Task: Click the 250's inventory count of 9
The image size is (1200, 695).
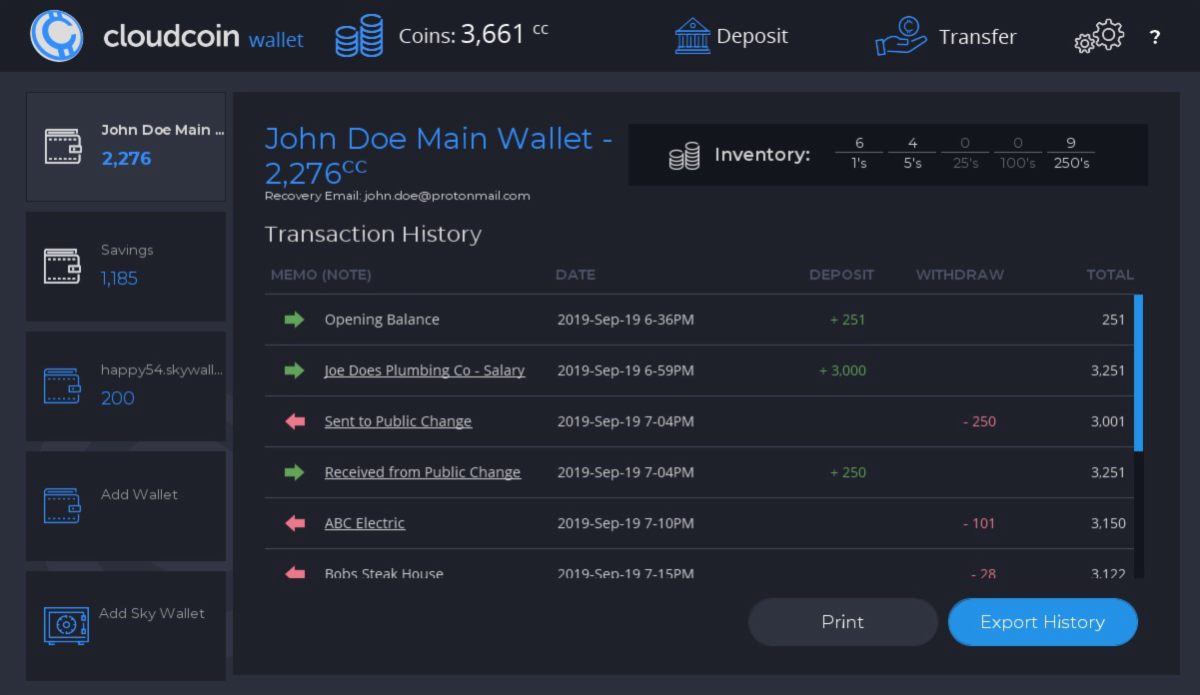Action: 1072,143
